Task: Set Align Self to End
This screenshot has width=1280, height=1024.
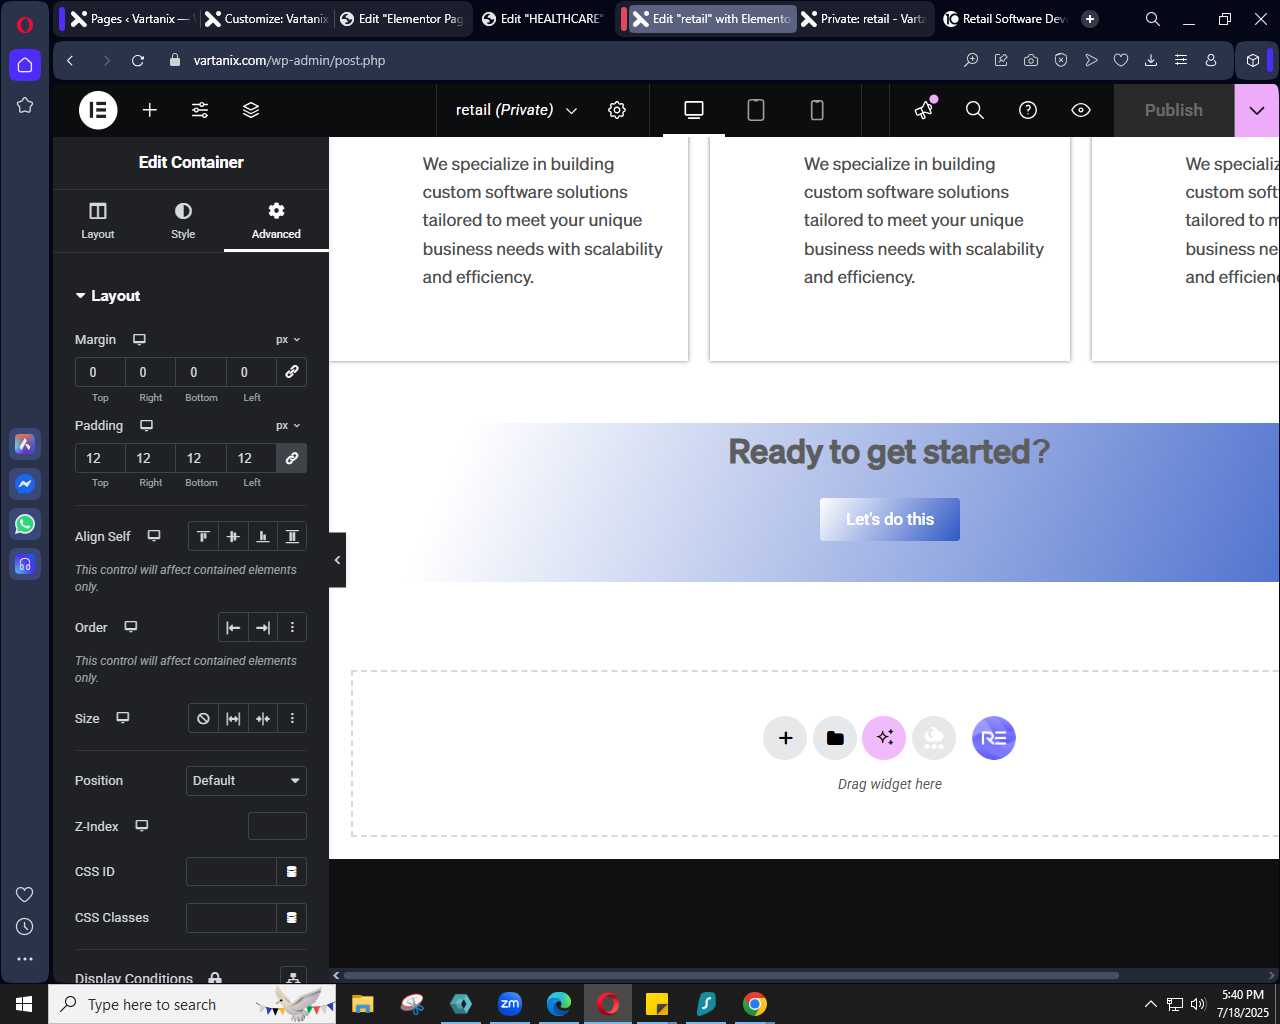Action: coord(263,537)
